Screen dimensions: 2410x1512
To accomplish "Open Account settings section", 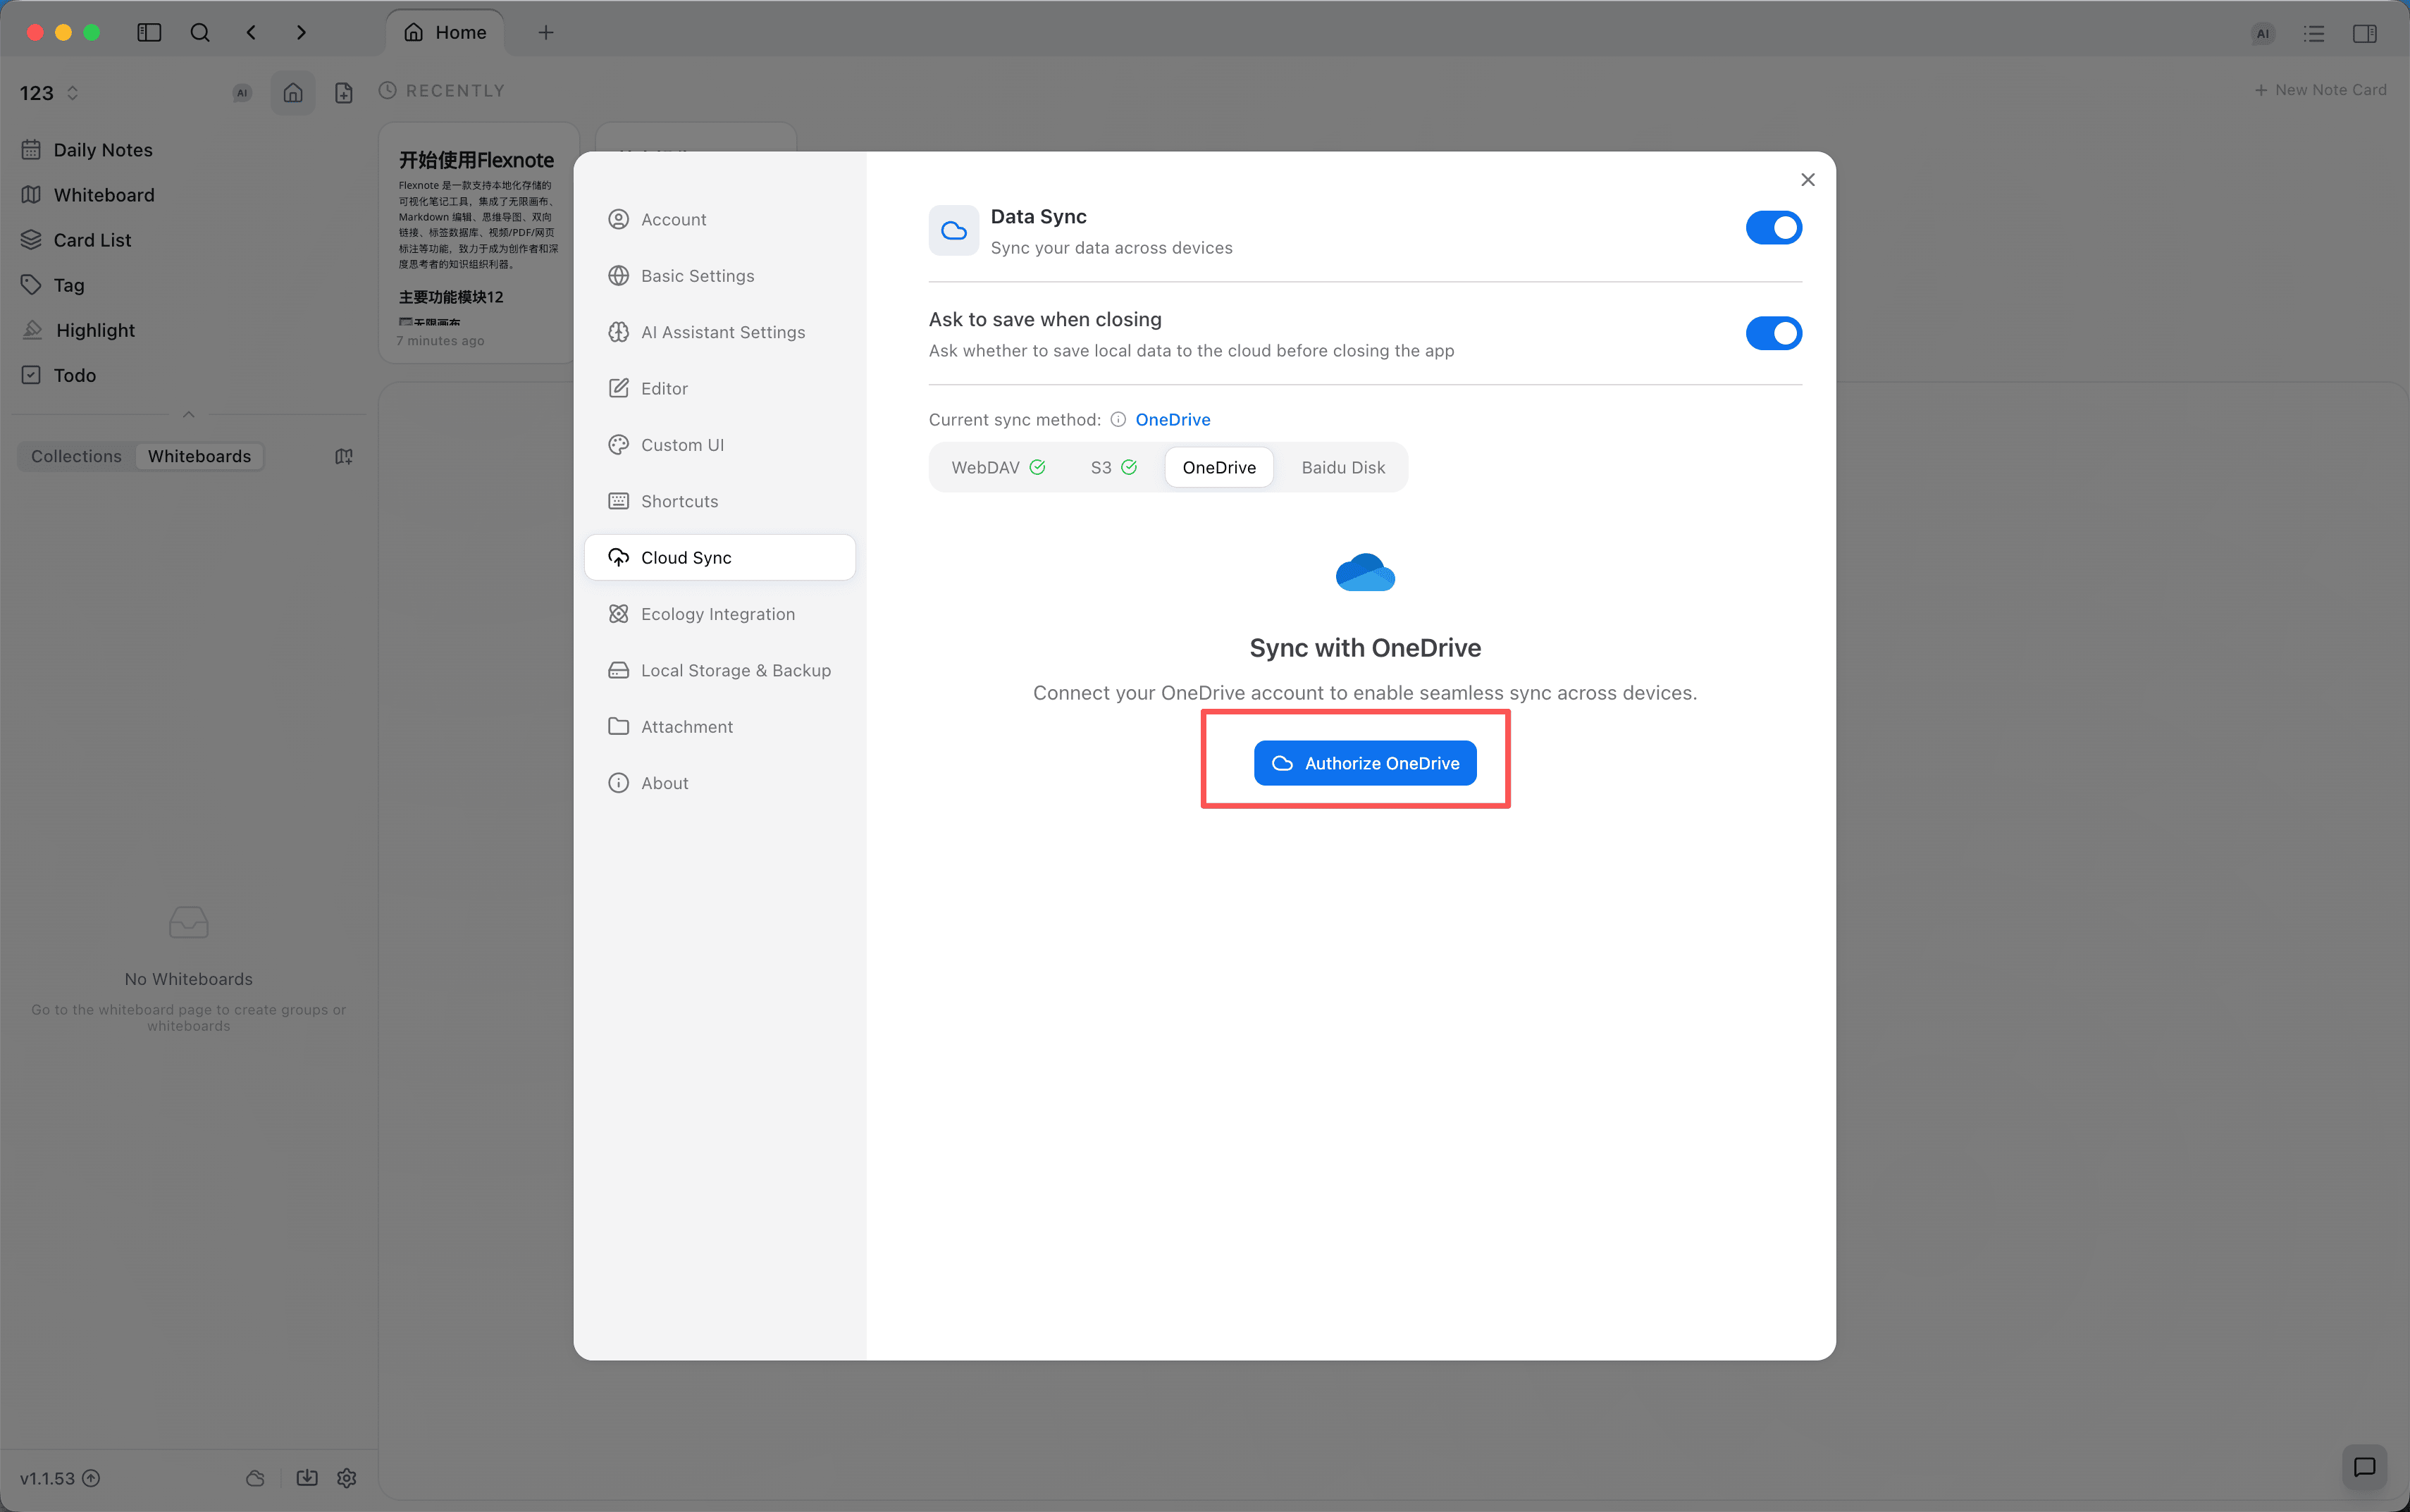I will [x=720, y=219].
